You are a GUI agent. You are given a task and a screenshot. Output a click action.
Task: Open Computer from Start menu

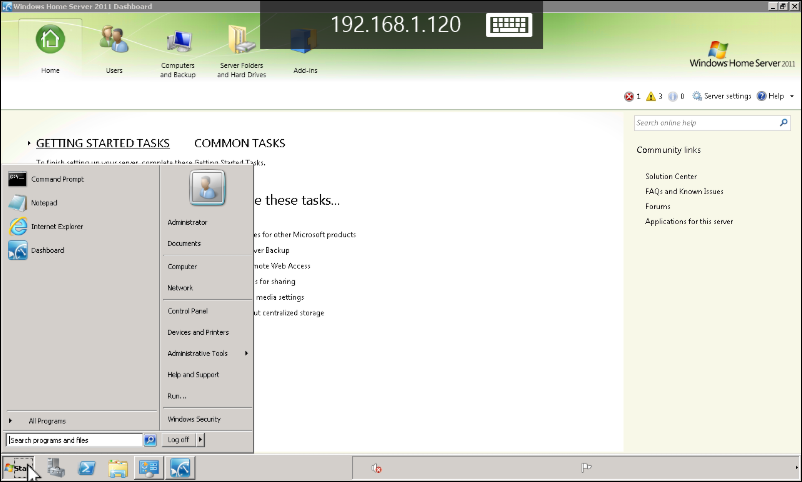click(x=182, y=267)
